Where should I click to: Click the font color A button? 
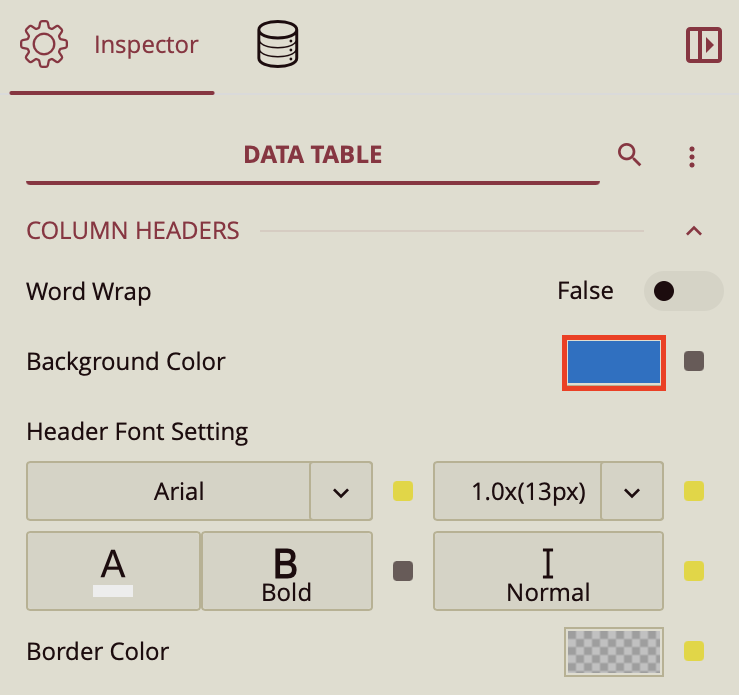[x=113, y=571]
